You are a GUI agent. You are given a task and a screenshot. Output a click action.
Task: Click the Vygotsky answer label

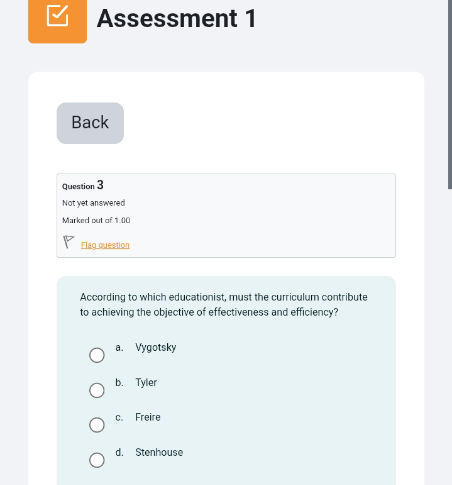click(x=156, y=348)
